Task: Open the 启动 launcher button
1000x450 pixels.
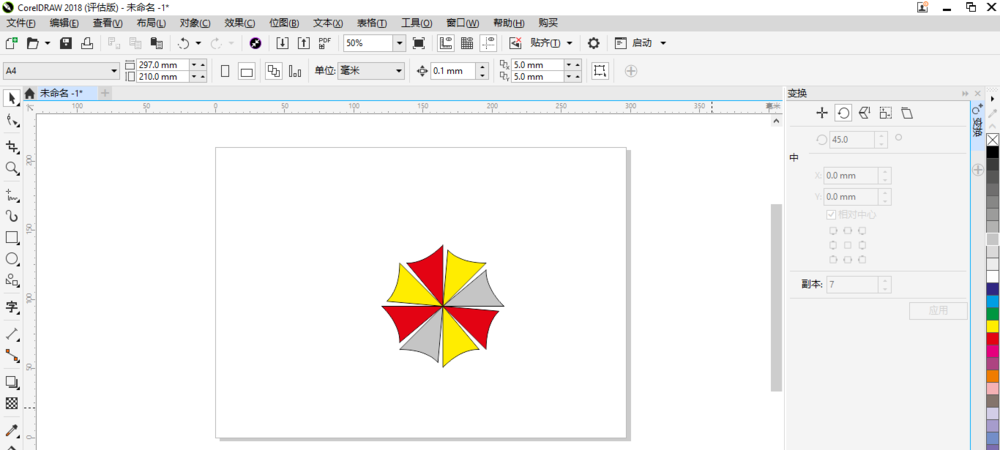Action: tap(641, 43)
